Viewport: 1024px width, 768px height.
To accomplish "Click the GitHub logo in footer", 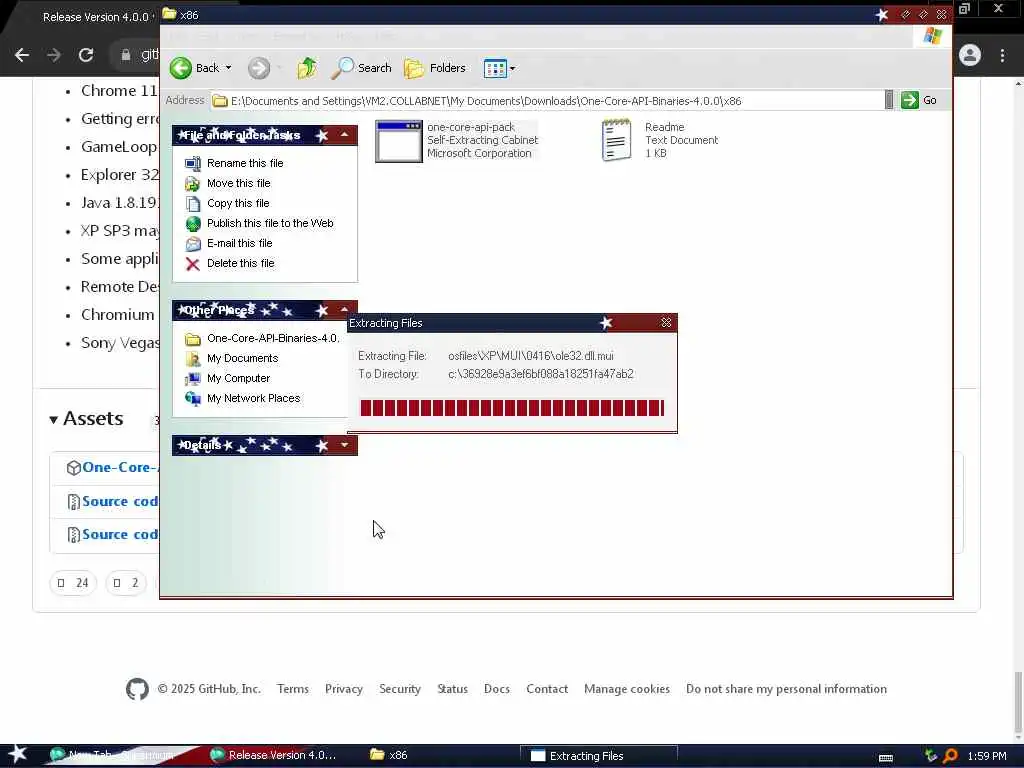I will (x=137, y=689).
